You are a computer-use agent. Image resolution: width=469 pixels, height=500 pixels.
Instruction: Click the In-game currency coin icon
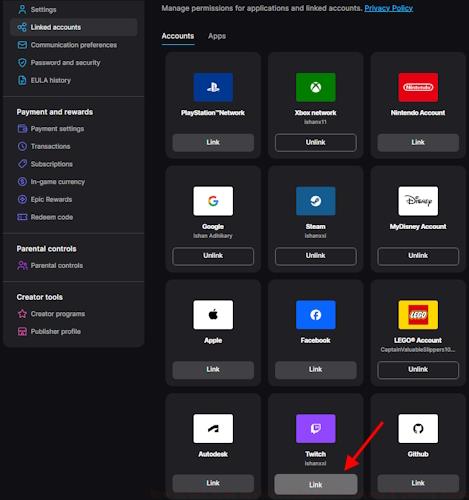pyautogui.click(x=22, y=181)
